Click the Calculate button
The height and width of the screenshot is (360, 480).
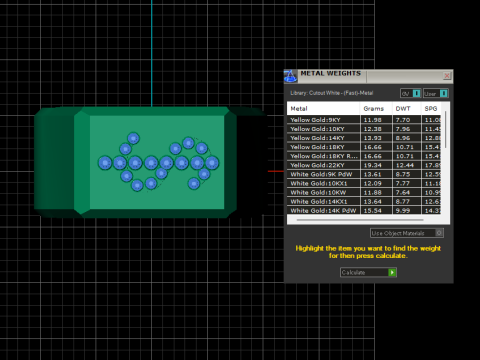368,272
